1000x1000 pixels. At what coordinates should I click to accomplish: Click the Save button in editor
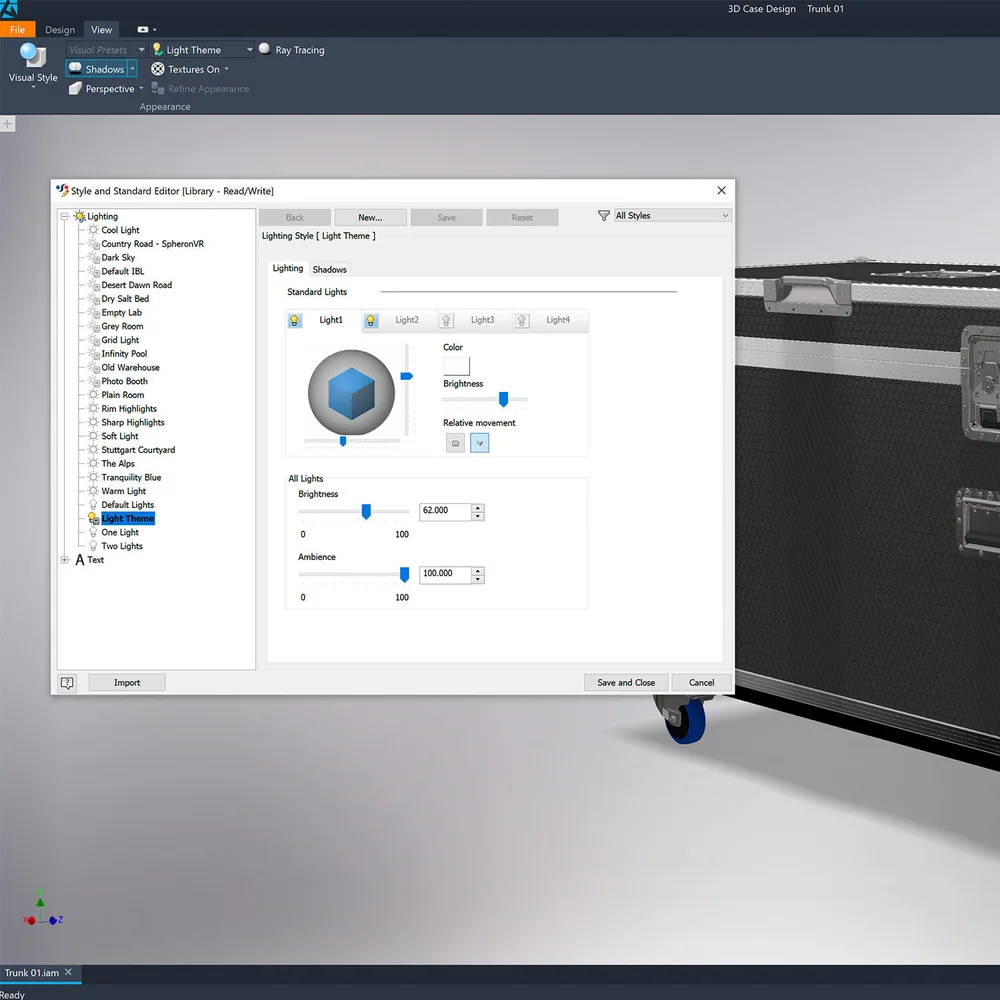pyautogui.click(x=446, y=217)
